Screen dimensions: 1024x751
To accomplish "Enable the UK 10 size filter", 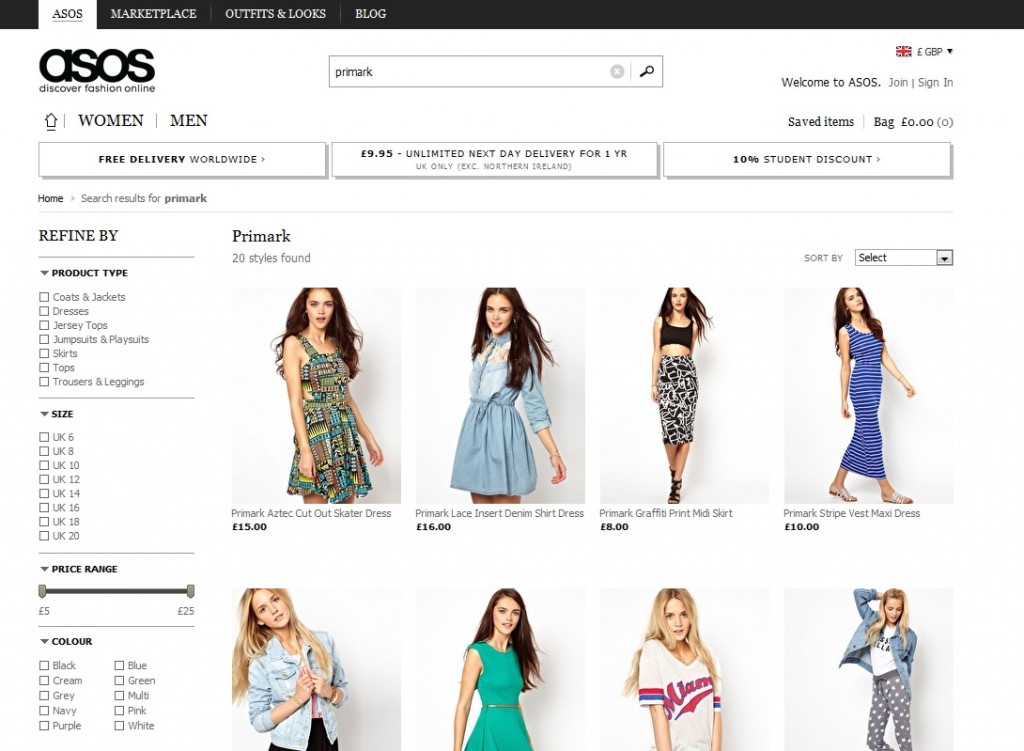I will 44,465.
